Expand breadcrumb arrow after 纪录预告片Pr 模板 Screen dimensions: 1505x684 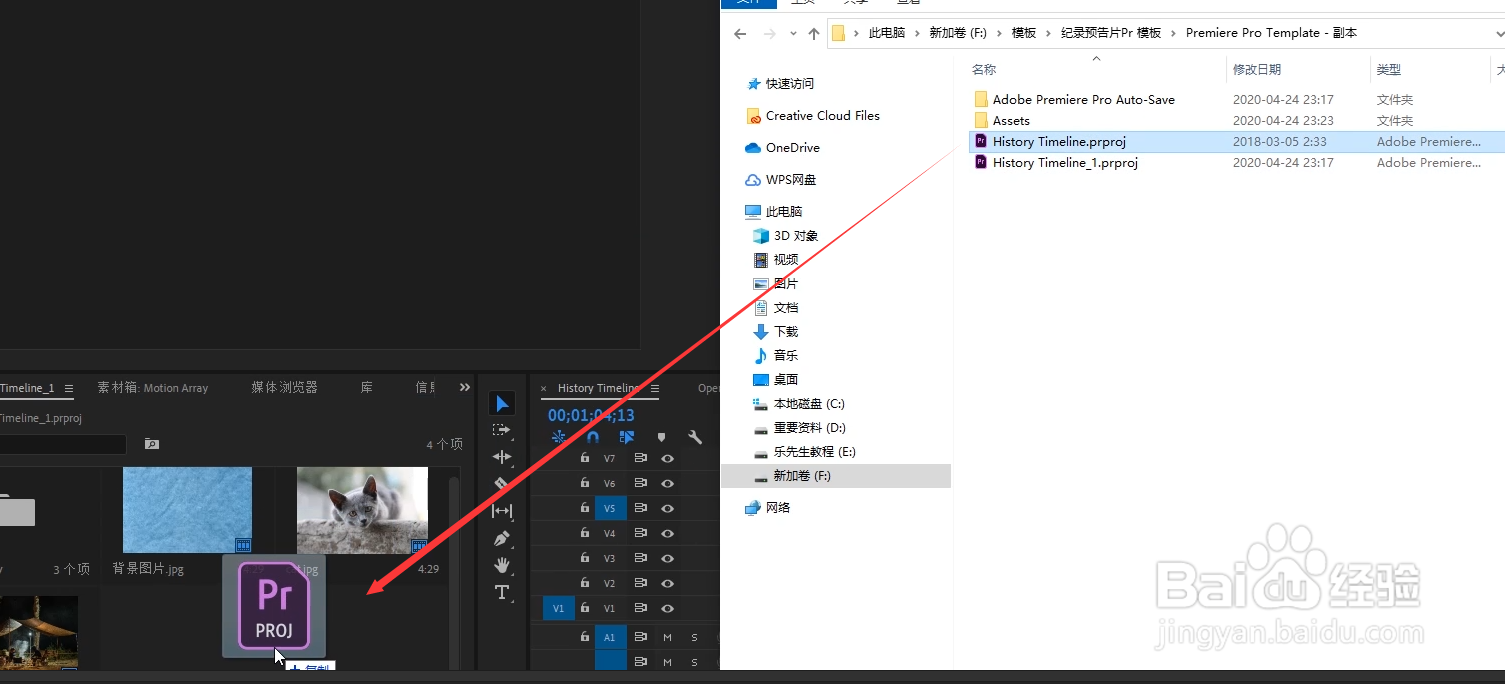(1174, 33)
